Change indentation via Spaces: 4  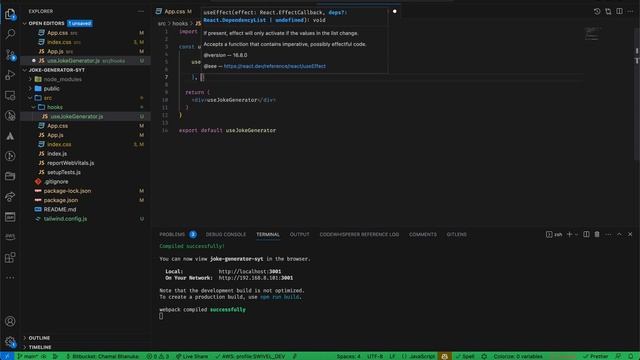tap(349, 356)
